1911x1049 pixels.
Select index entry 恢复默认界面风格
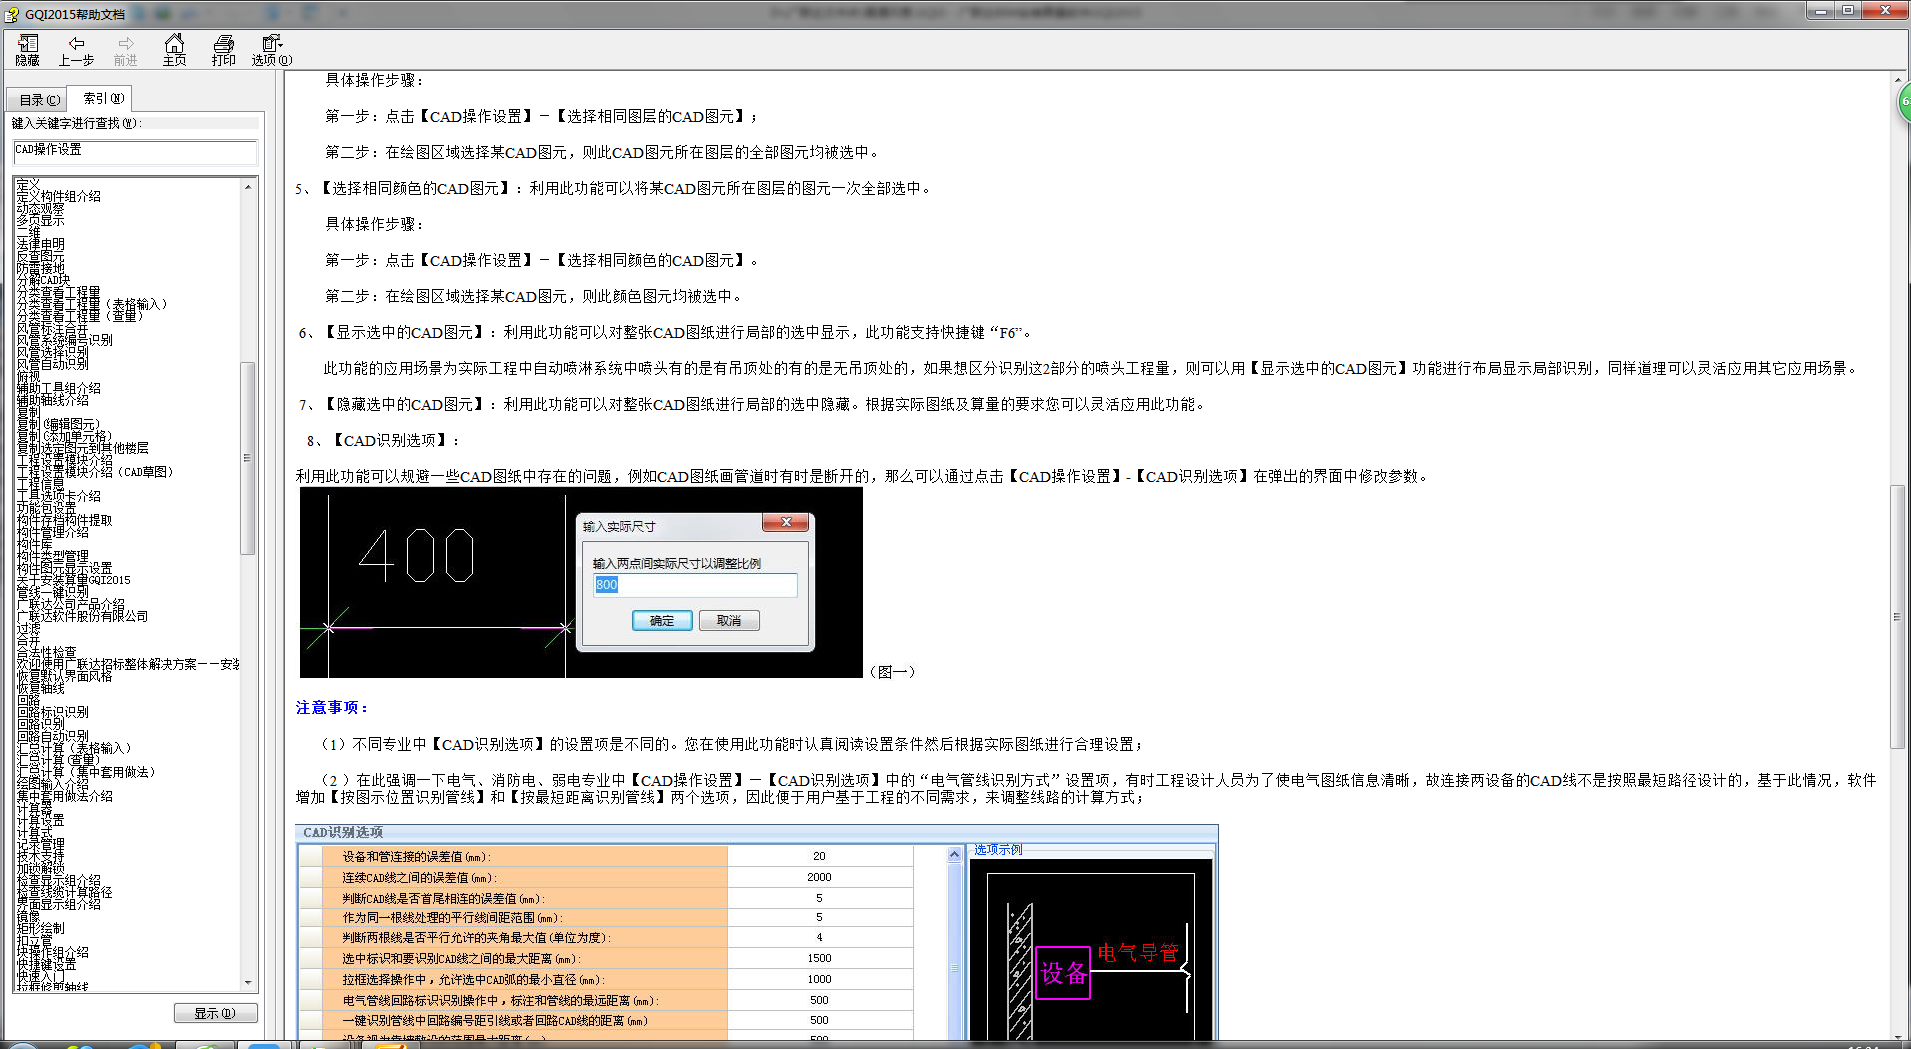[x=64, y=676]
